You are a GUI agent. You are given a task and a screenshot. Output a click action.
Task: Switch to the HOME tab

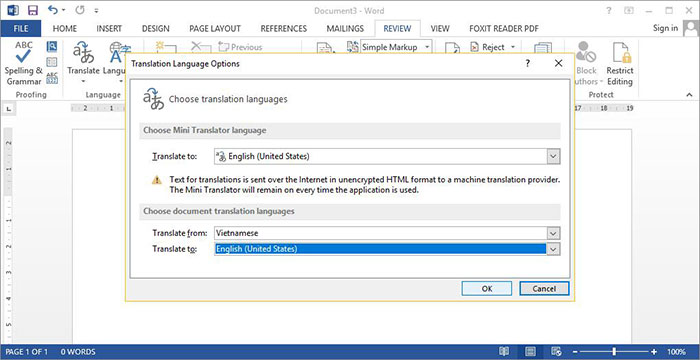[x=65, y=29]
